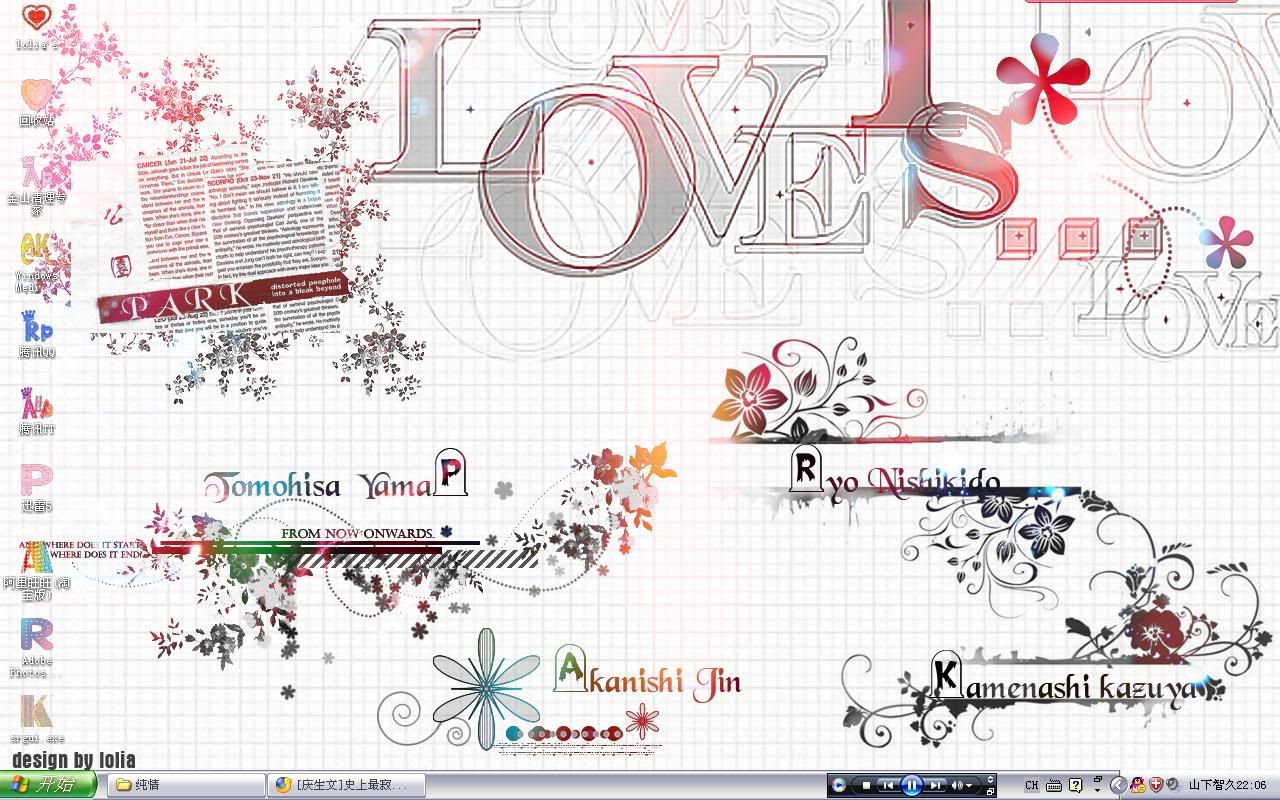The width and height of the screenshot is (1280, 800).
Task: Switch to the [庆生文] browser taskbar window
Action: [x=347, y=785]
